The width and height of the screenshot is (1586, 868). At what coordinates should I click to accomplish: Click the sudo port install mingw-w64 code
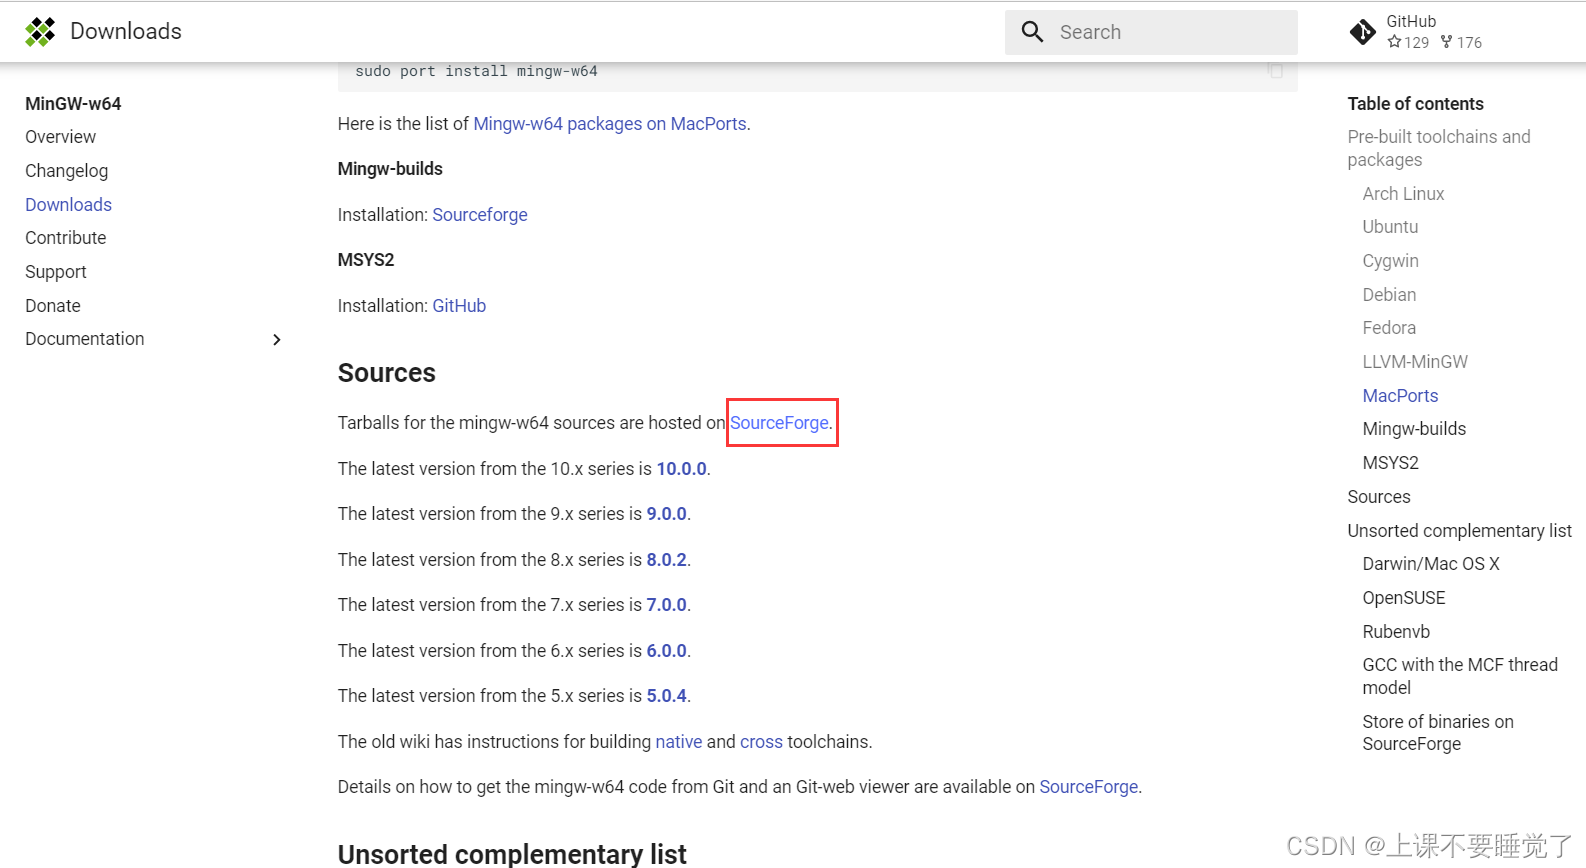(x=476, y=71)
